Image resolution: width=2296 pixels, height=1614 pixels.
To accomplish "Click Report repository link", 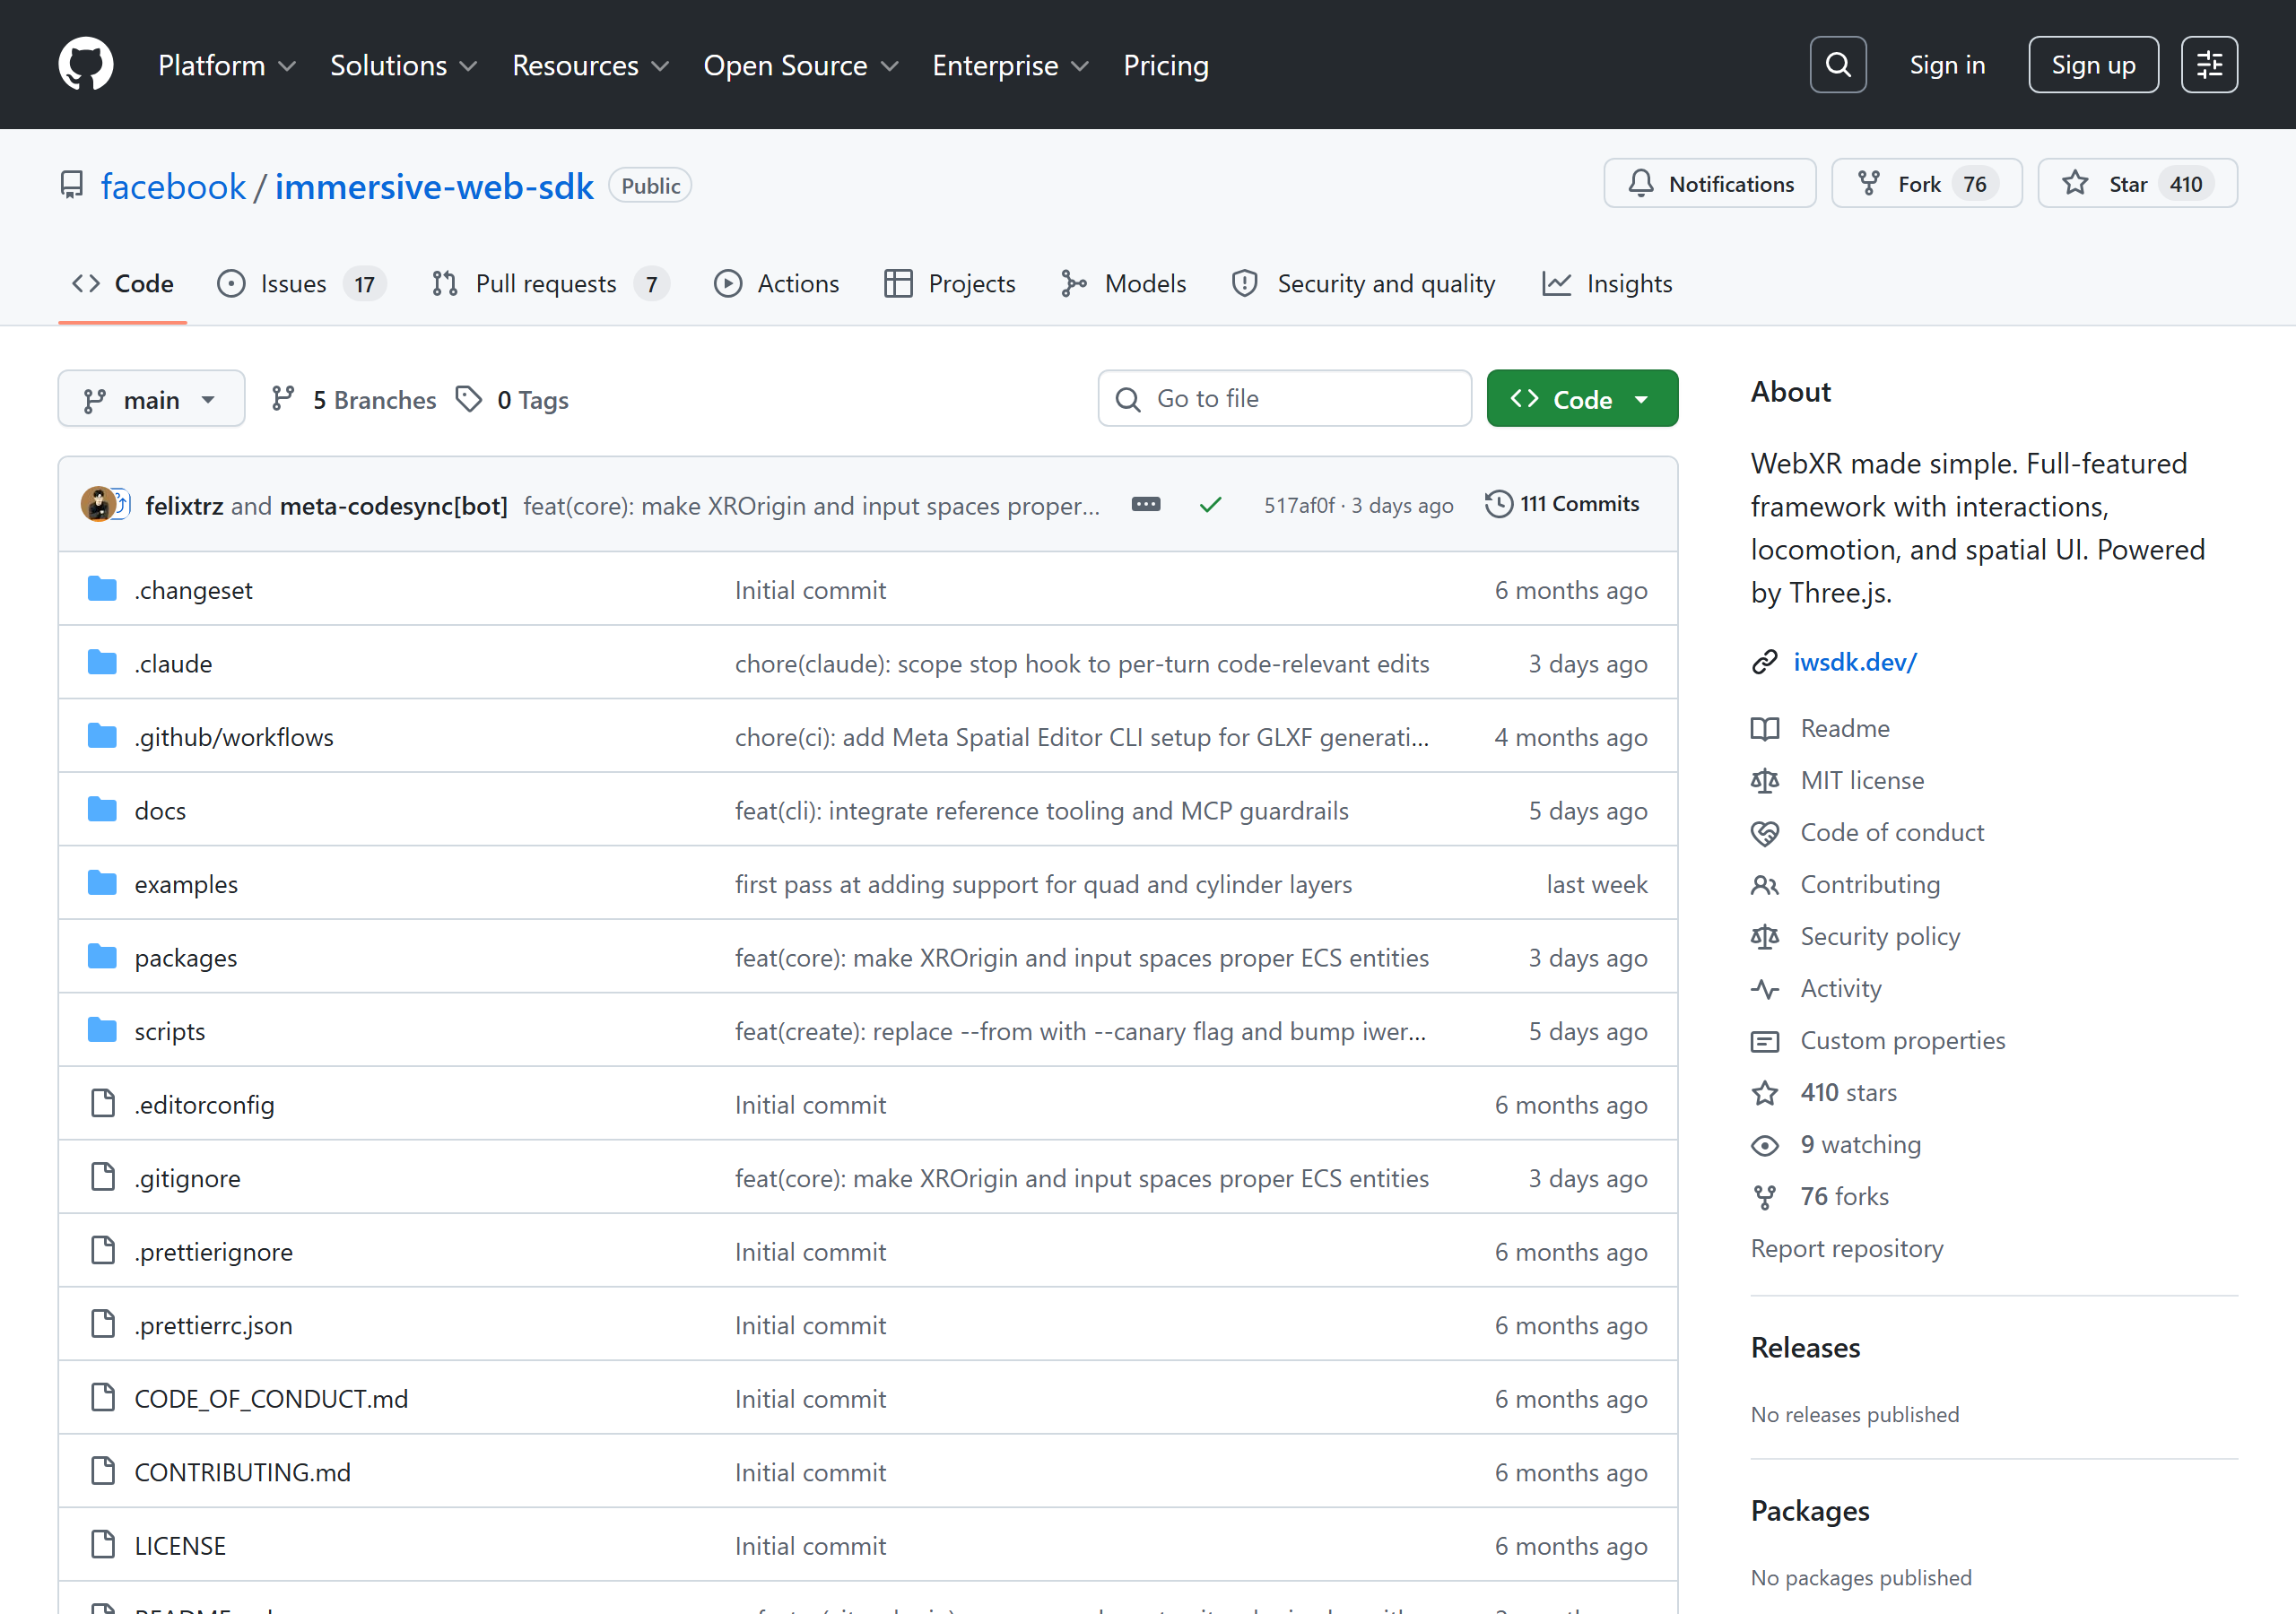I will coord(1847,1248).
